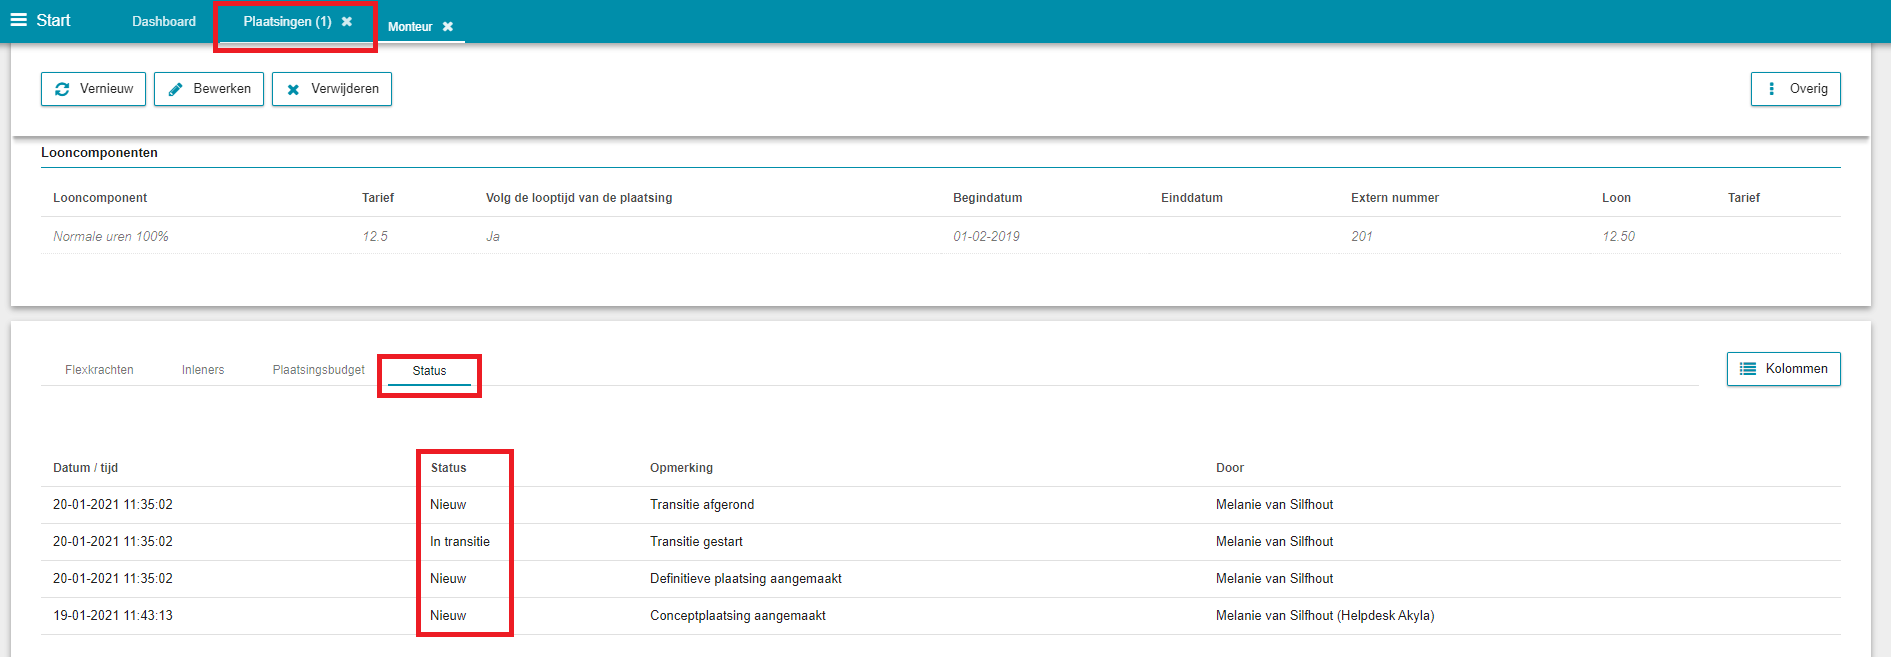Close the Monteur tab

pos(448,27)
